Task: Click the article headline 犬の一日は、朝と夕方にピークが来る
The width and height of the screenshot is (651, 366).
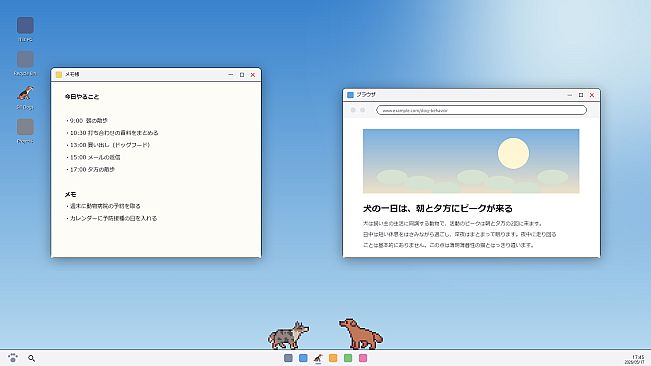Action: tap(438, 208)
